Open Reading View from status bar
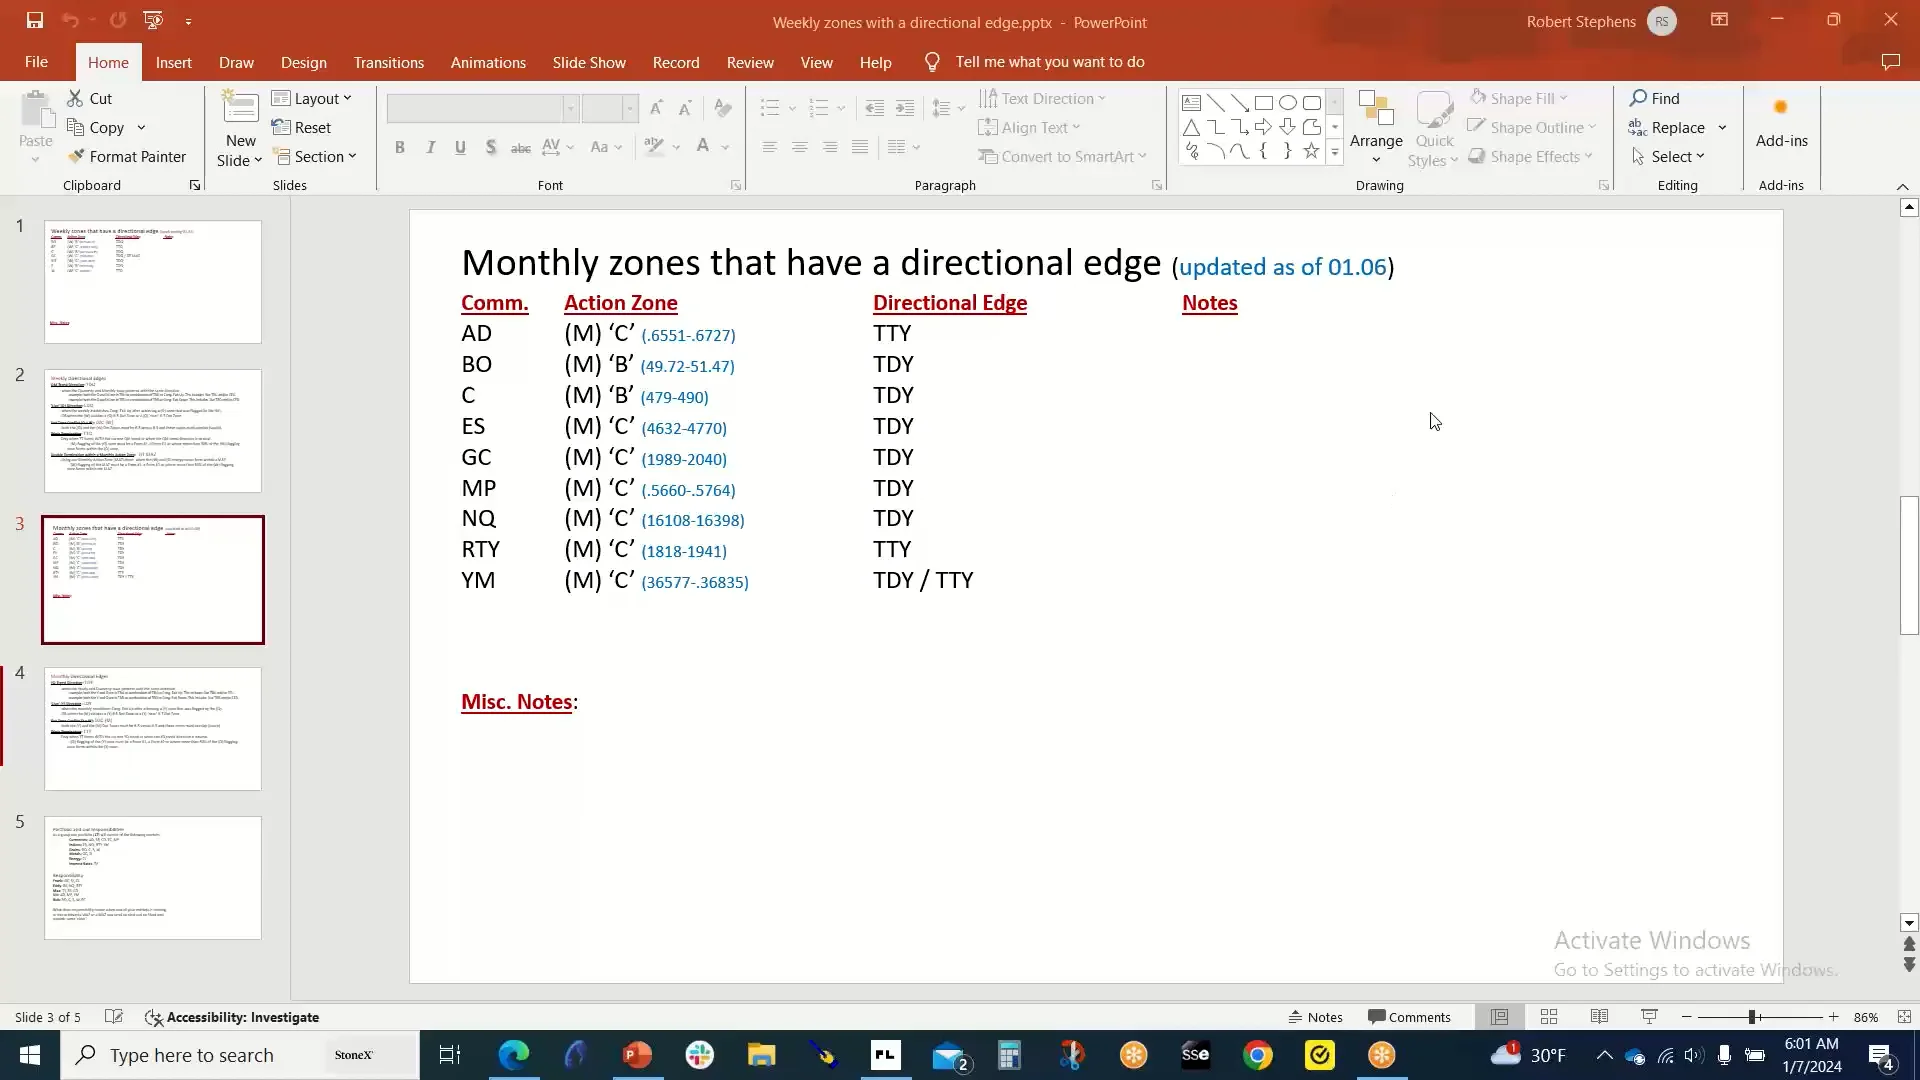Viewport: 1920px width, 1080px height. (1599, 1017)
